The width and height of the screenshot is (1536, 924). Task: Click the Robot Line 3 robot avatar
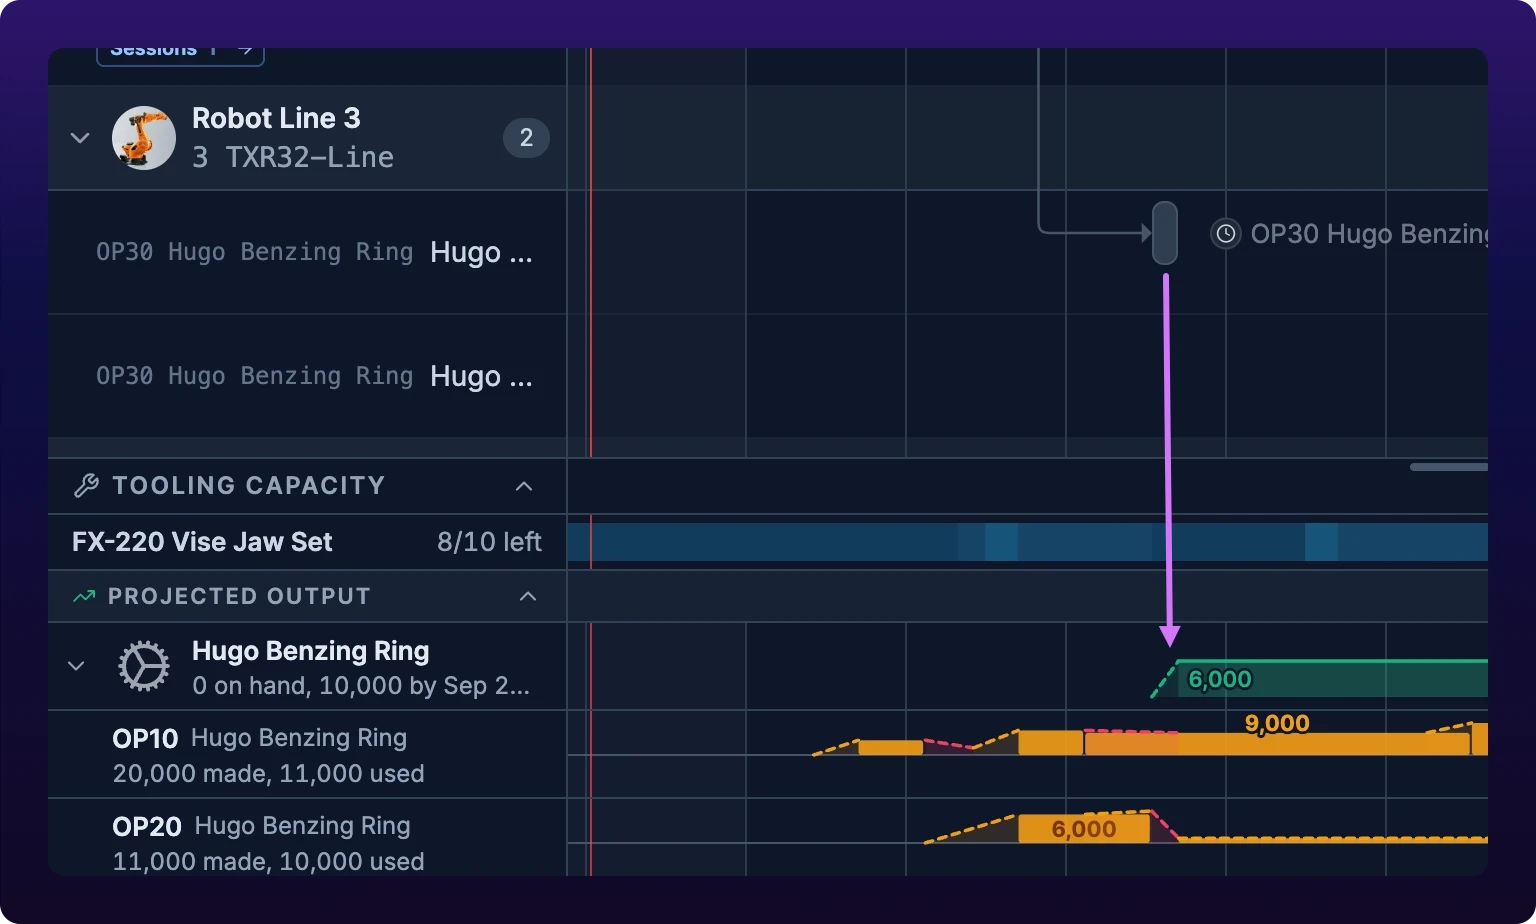(144, 138)
